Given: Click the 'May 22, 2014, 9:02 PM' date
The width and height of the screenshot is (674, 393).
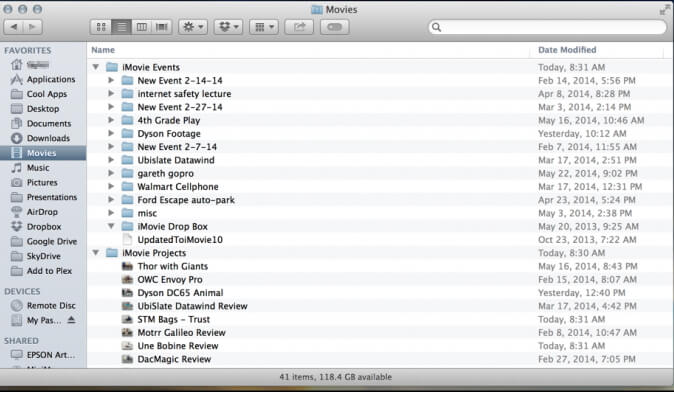Looking at the screenshot, I should pyautogui.click(x=588, y=173).
